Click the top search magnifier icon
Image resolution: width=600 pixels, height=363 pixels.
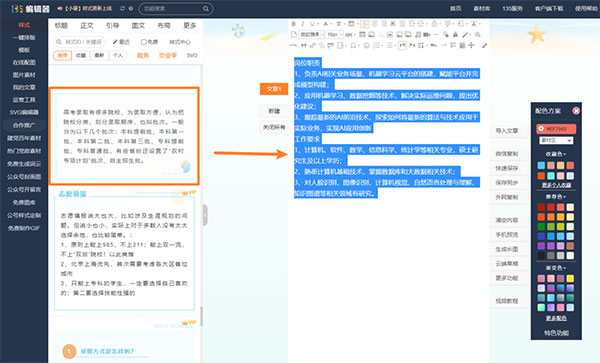click(205, 8)
